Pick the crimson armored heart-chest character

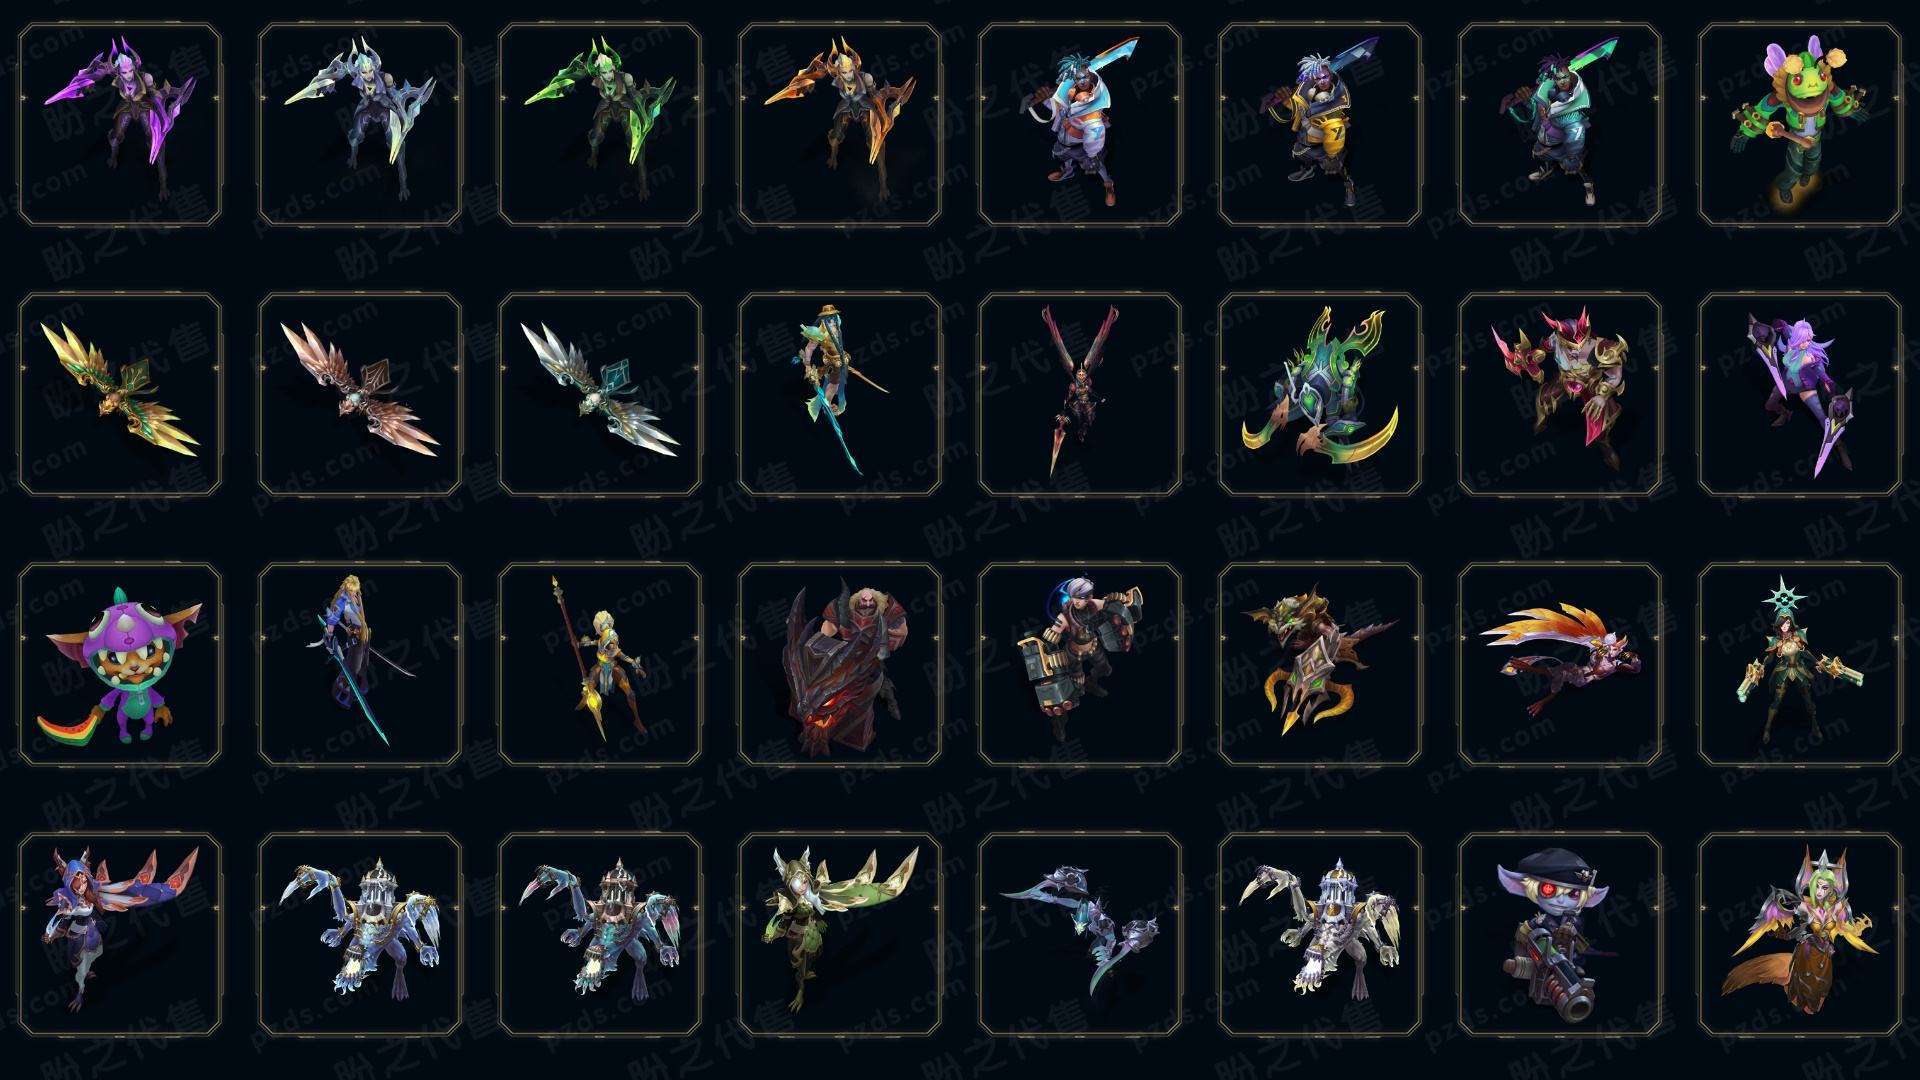pos(1560,394)
